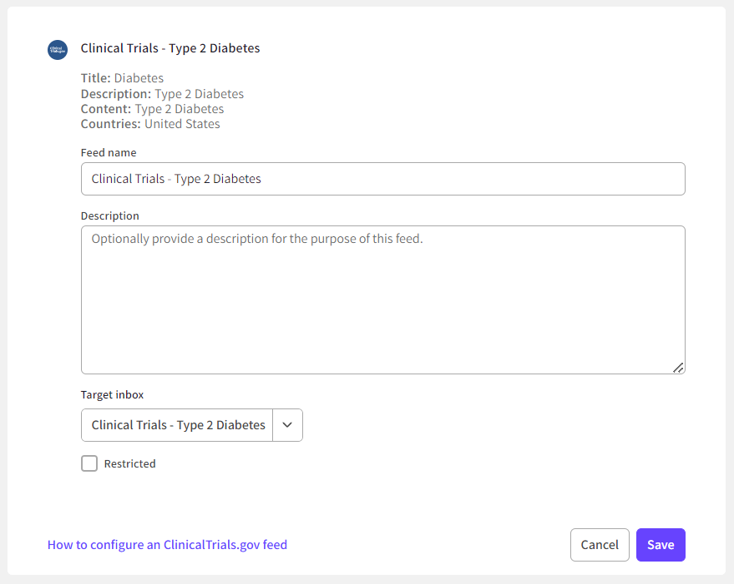This screenshot has height=584, width=734.
Task: Click the Description: Type 2 Diabetes line
Action: (x=162, y=94)
